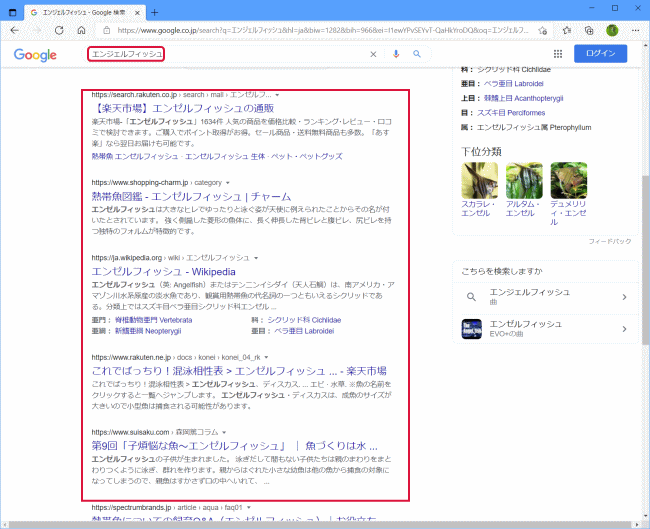Add page to favorites star icon
The width and height of the screenshot is (650, 529).
(x=543, y=30)
